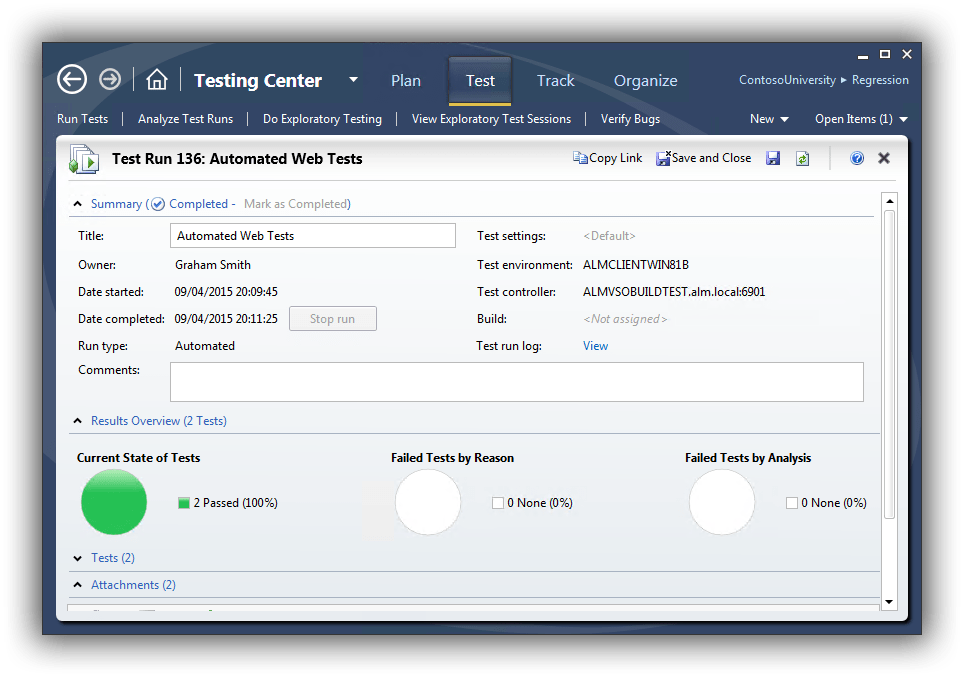Image resolution: width=964 pixels, height=677 pixels.
Task: Click the vertical scrollbar thumb
Action: 889,365
